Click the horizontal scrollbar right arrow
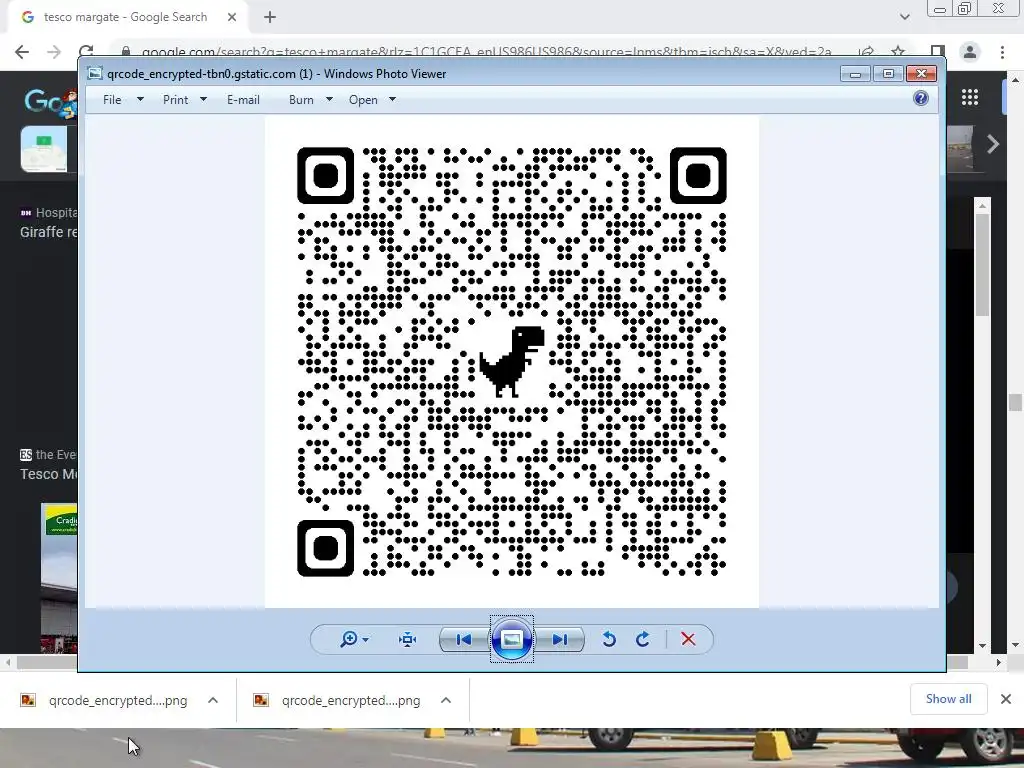The height and width of the screenshot is (768, 1024). [999, 662]
